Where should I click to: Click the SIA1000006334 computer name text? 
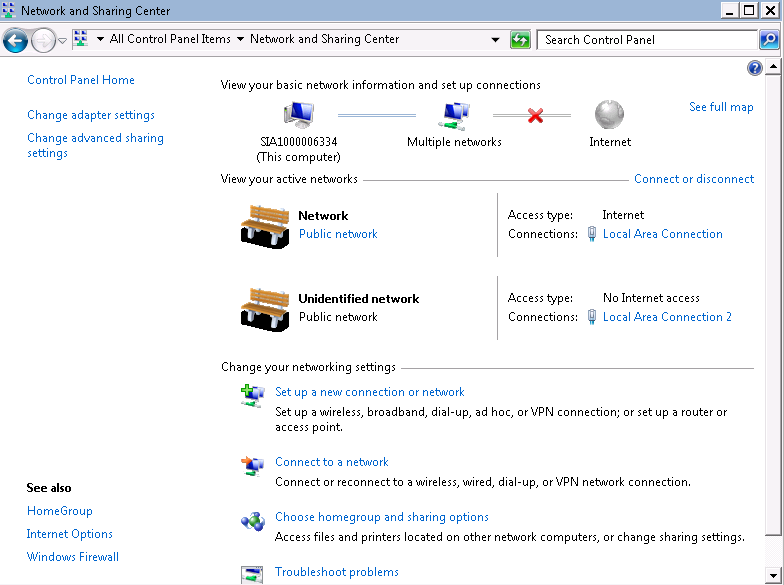coord(298,142)
